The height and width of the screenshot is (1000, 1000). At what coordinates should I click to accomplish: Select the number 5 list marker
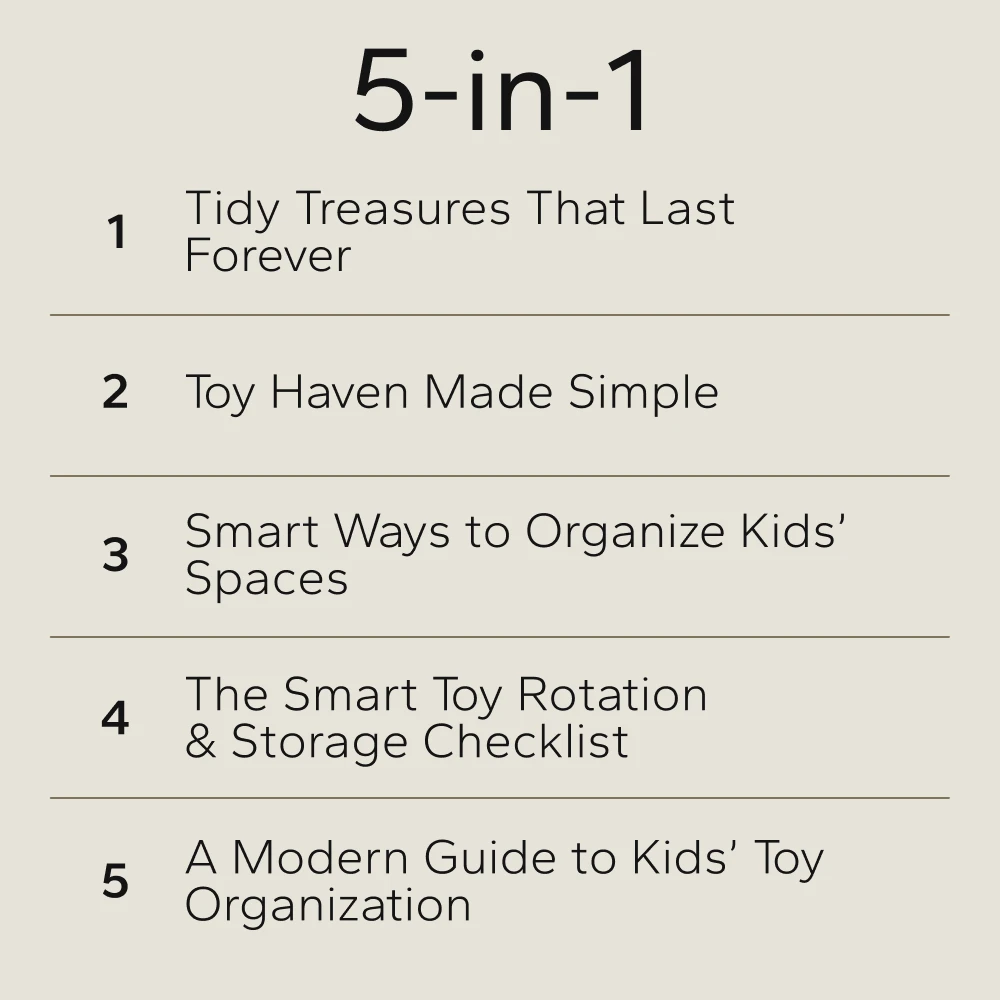[115, 881]
